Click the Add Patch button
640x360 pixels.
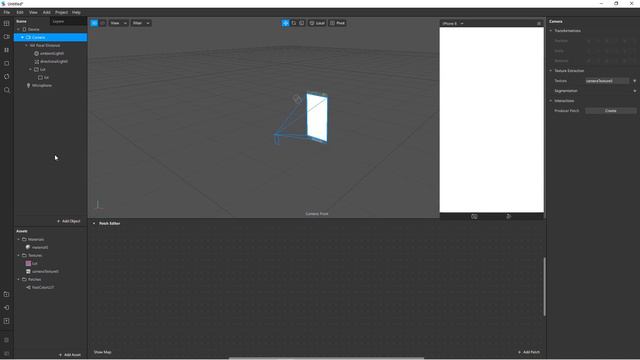[x=529, y=352]
